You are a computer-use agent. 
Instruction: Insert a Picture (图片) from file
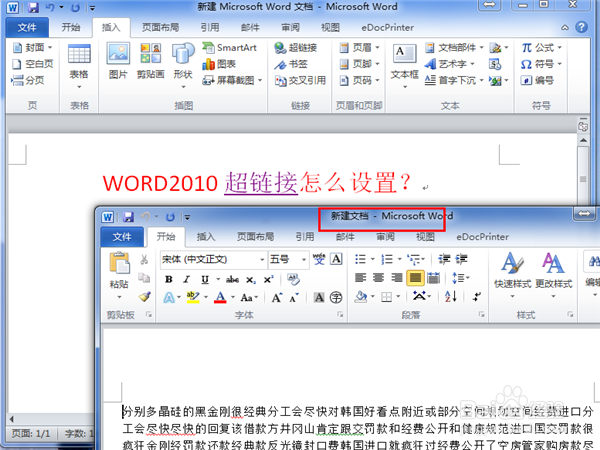tap(118, 61)
